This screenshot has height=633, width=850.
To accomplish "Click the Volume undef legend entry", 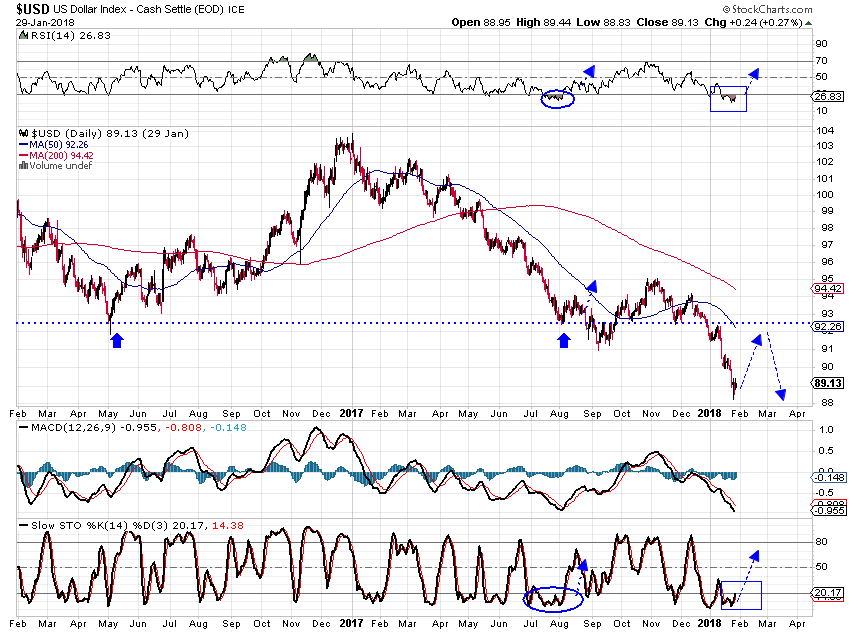I will tap(58, 165).
